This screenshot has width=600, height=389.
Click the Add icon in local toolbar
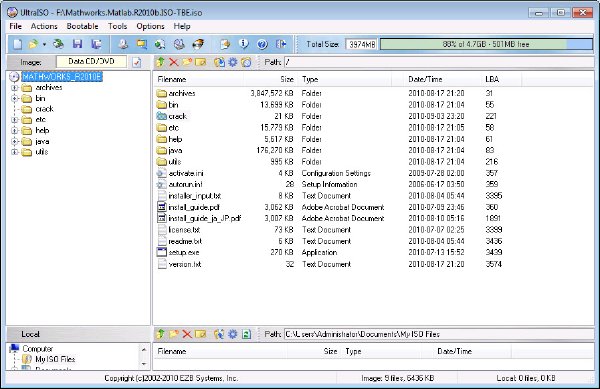point(219,334)
